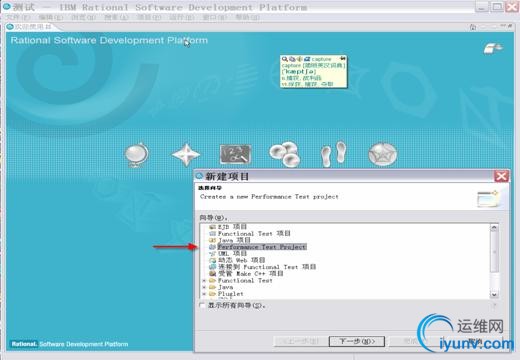
Task: Expand the Functional Test folder node
Action: coord(204,281)
